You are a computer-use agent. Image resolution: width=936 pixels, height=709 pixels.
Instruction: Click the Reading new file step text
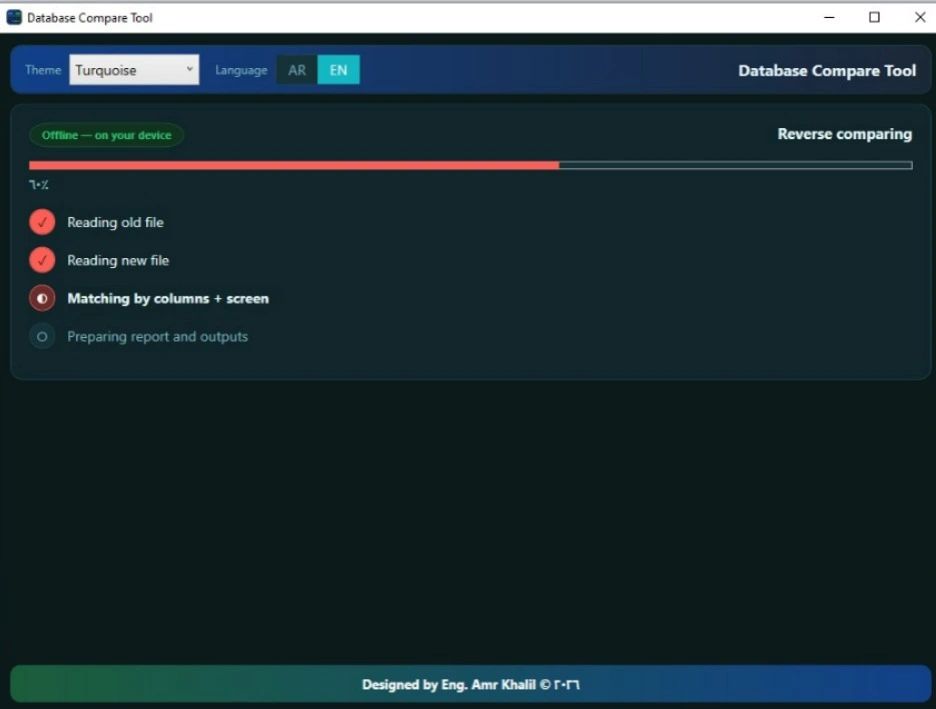(118, 261)
